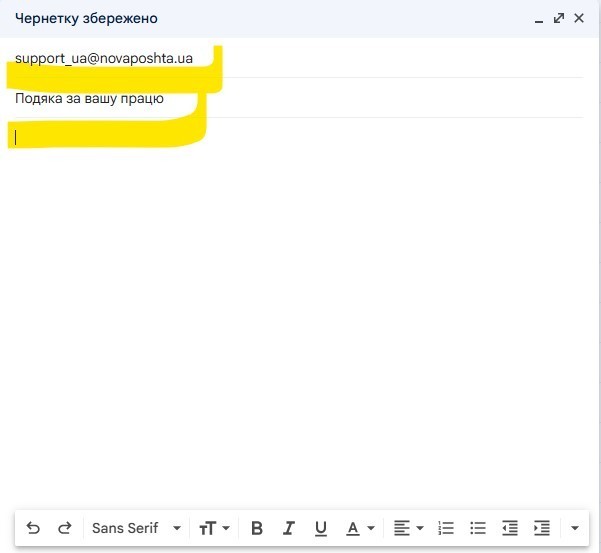Viewport: 601px width, 553px height.
Task: Redo the last edit
Action: coord(64,528)
